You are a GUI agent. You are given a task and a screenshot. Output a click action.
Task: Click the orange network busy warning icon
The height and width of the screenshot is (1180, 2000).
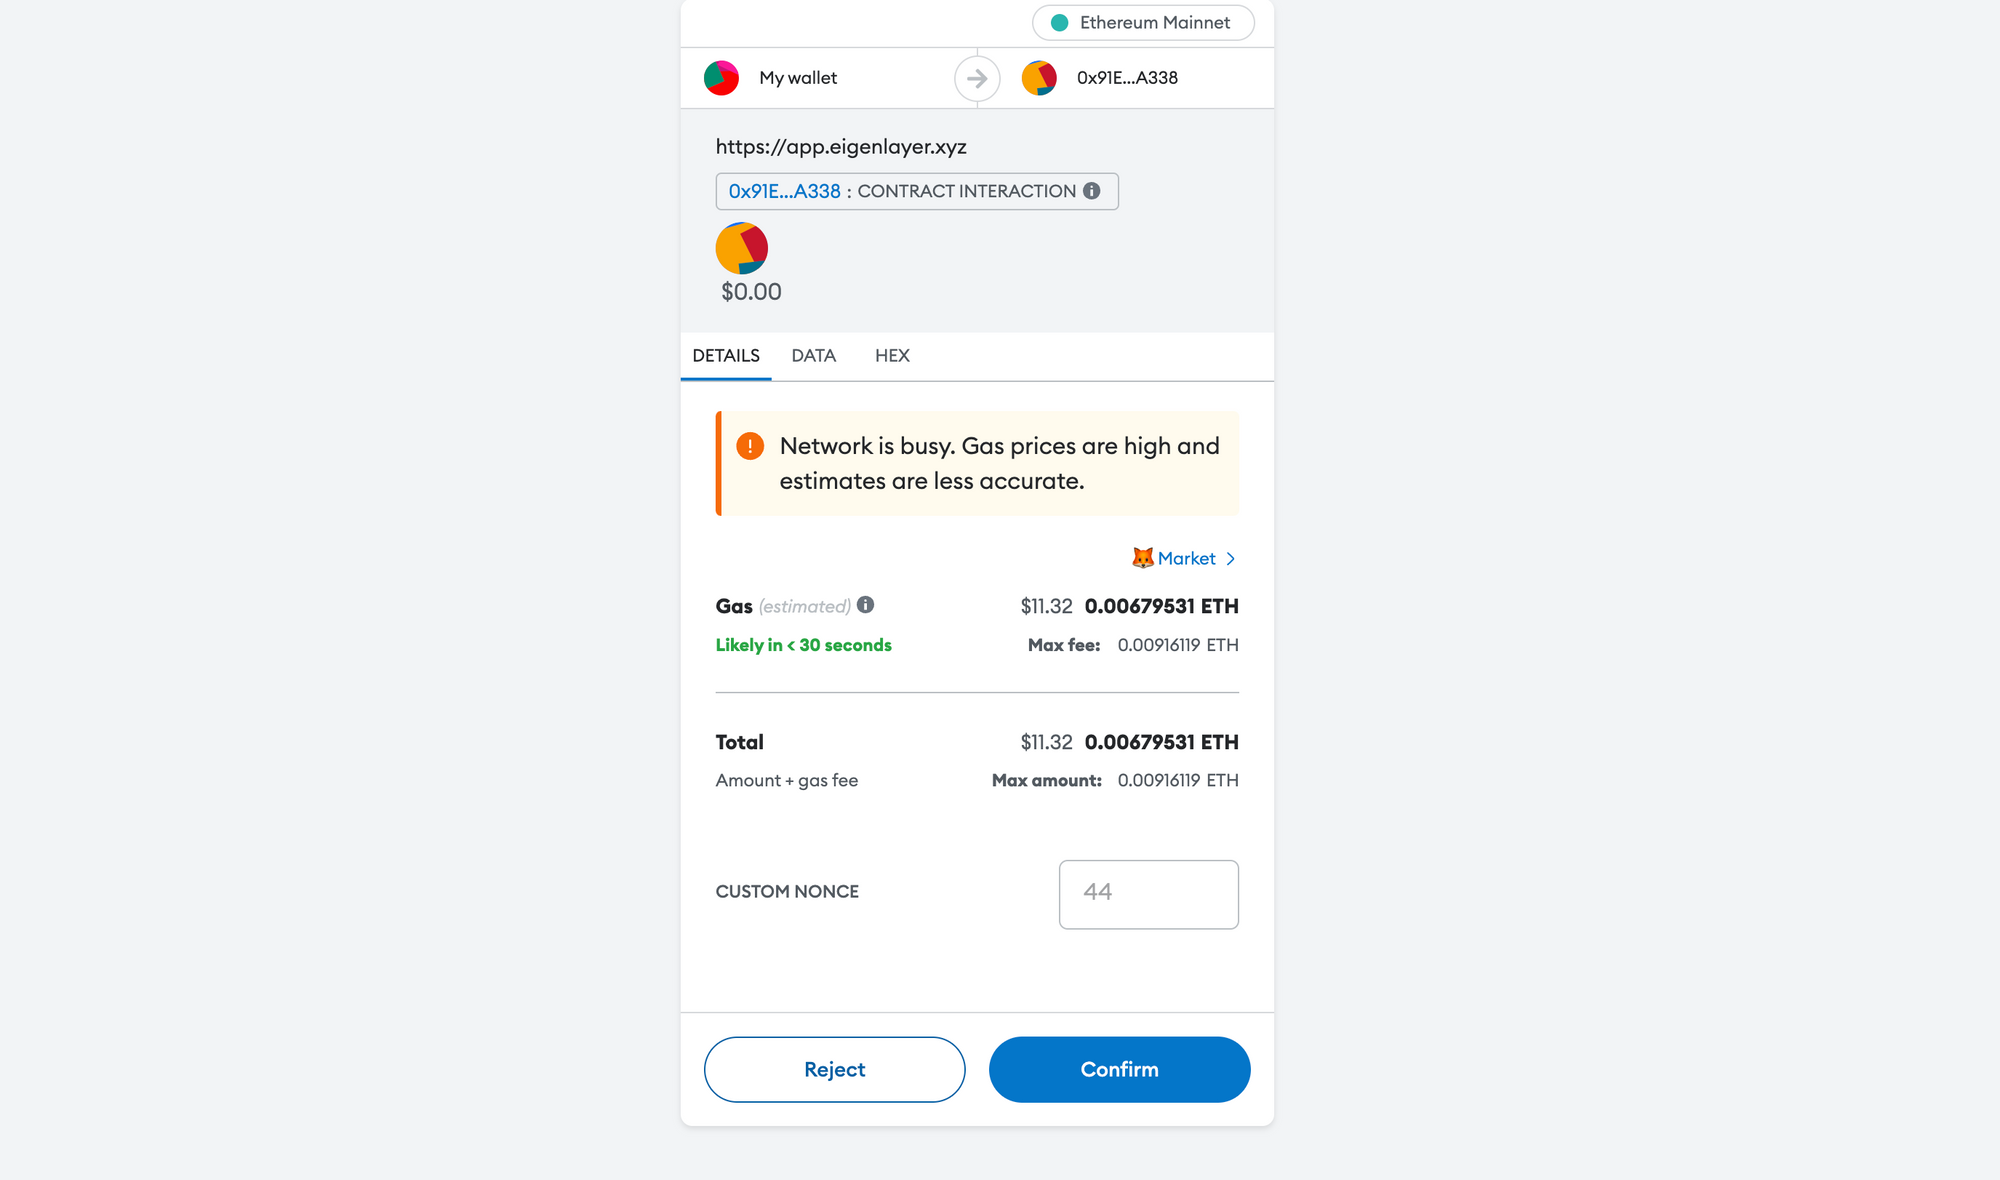pyautogui.click(x=750, y=446)
